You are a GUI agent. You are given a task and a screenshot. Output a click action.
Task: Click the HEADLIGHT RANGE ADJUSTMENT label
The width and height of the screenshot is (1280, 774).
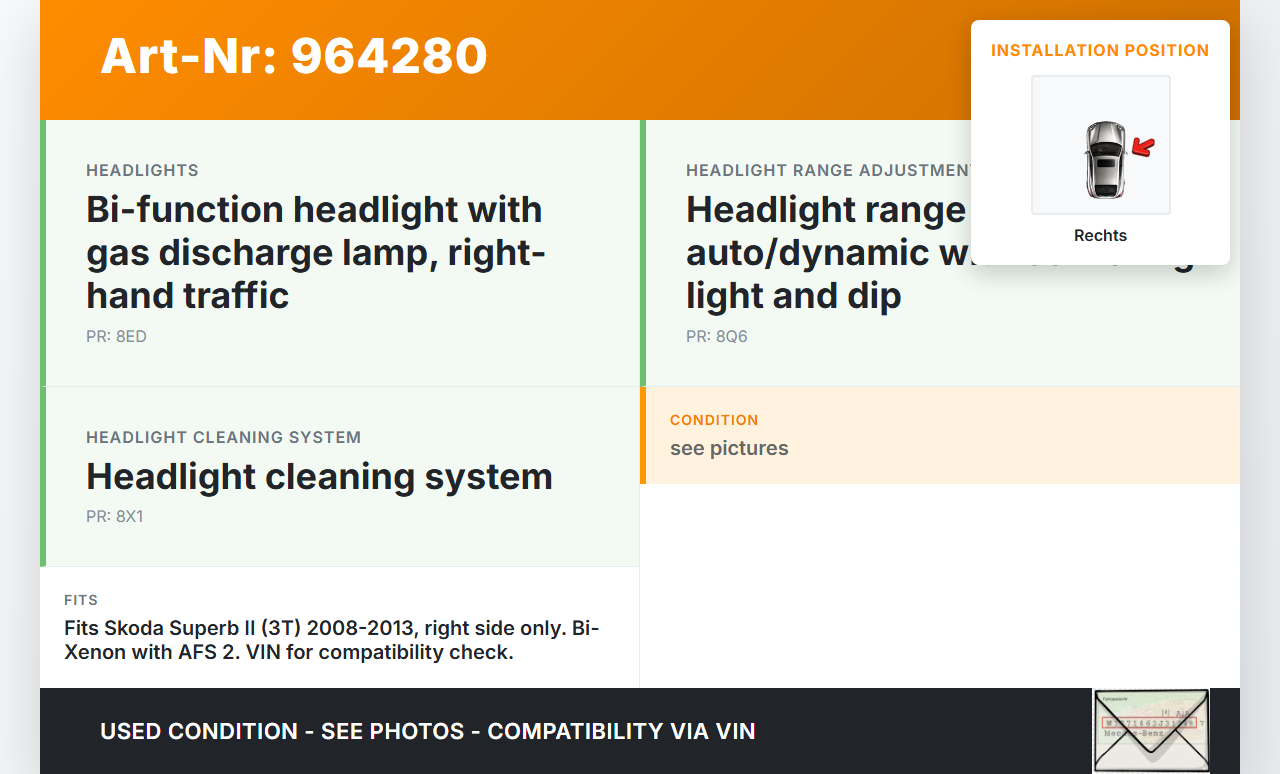point(829,170)
